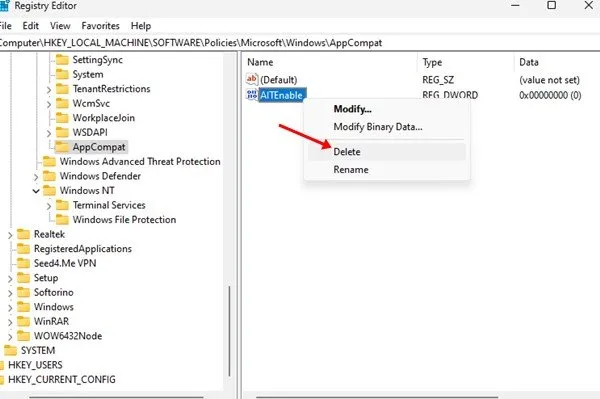The height and width of the screenshot is (399, 600).
Task: Choose Modify... from the context menu
Action: [x=386, y=109]
